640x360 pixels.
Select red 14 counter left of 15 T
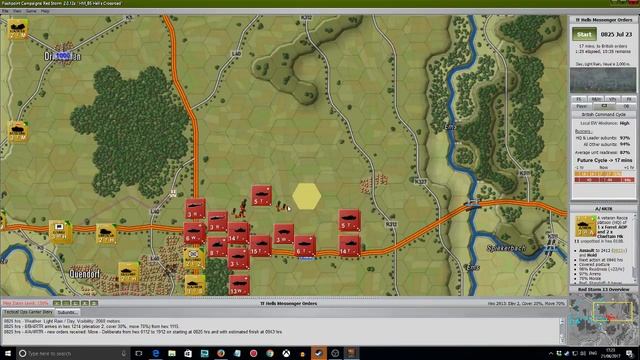tap(238, 233)
